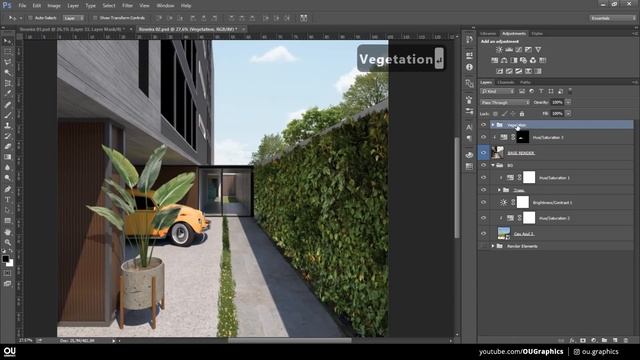
Task: Click the canvas horizontal scrollbar
Action: click(x=290, y=340)
